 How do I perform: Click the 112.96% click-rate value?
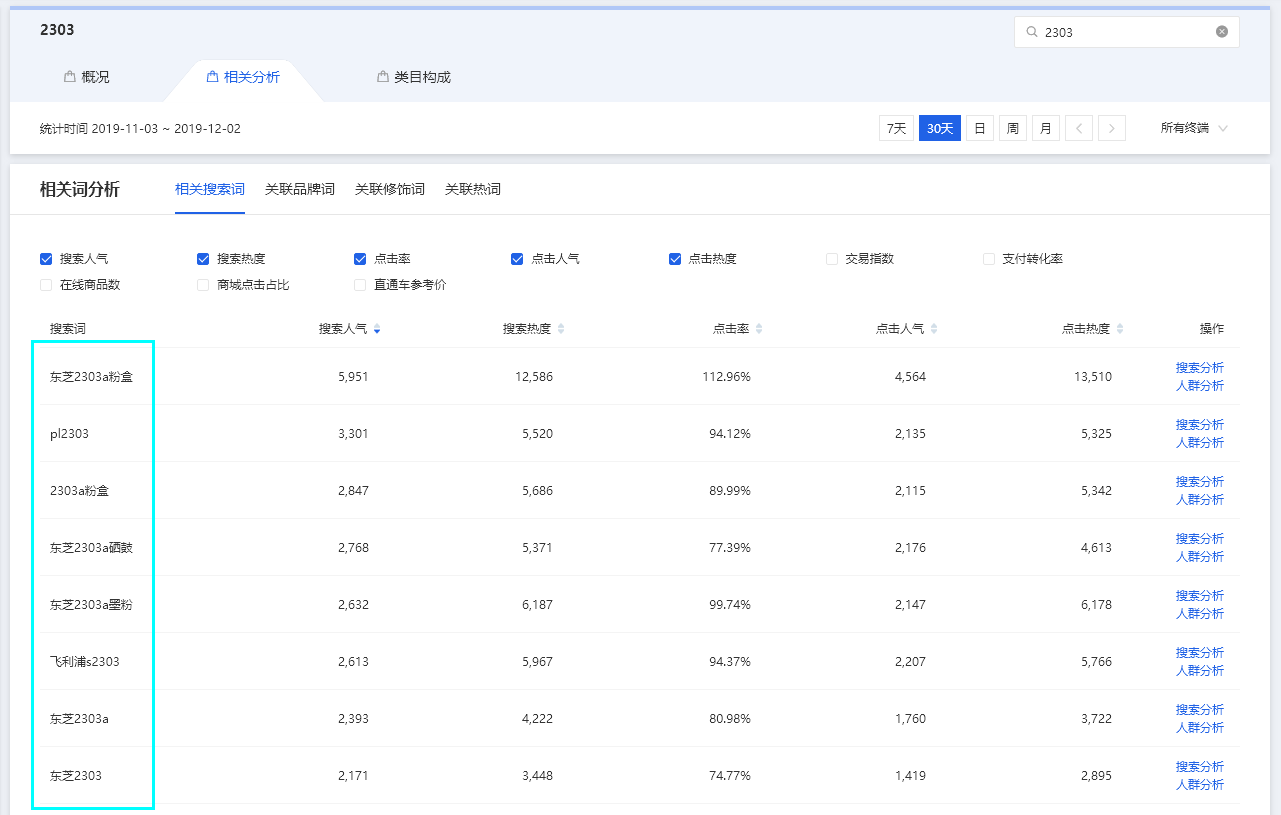[x=726, y=377]
